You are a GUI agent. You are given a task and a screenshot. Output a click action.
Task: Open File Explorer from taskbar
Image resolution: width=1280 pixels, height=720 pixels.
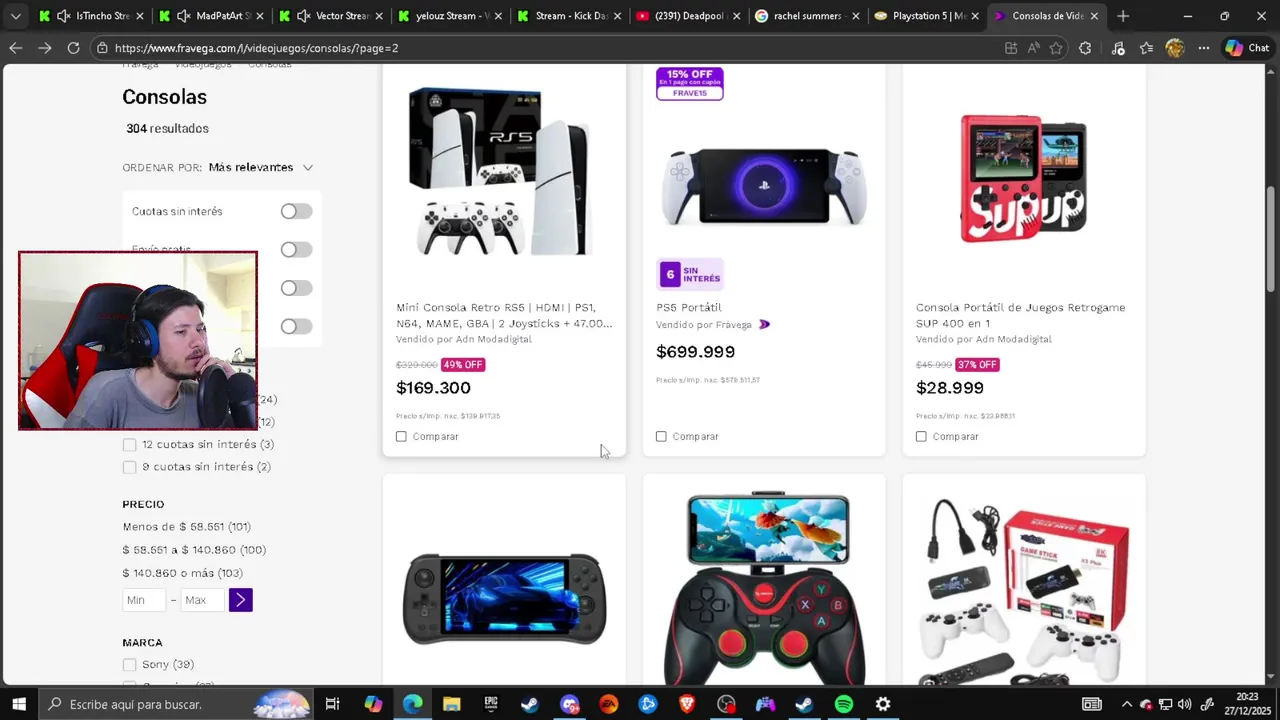451,704
